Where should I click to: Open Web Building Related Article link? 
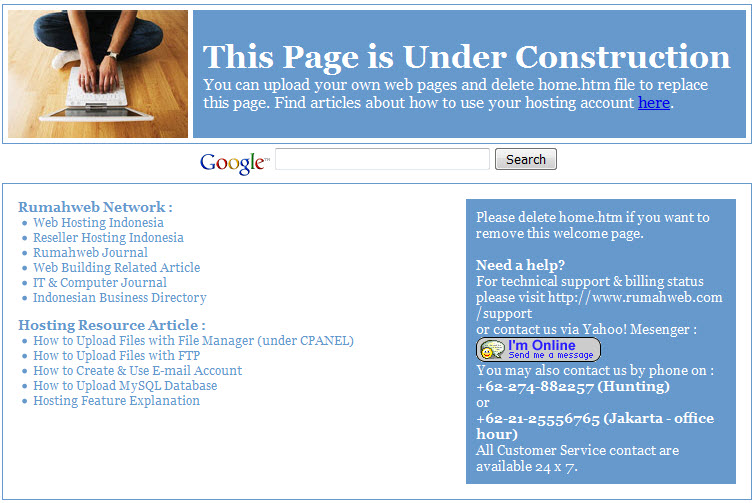pos(116,267)
